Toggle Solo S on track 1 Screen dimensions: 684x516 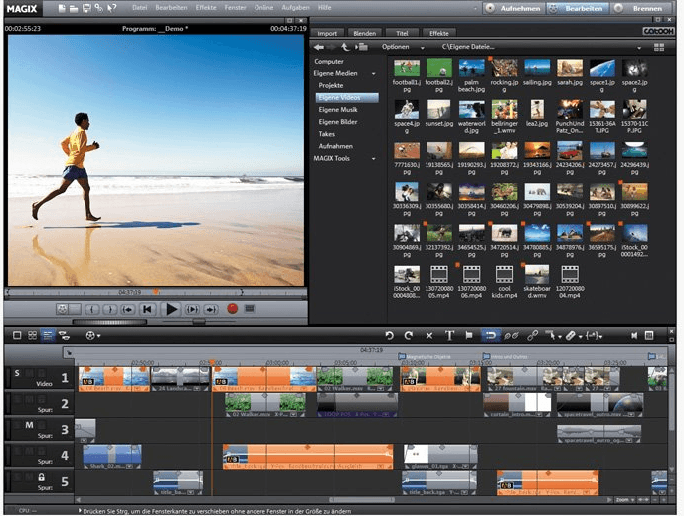tap(17, 373)
